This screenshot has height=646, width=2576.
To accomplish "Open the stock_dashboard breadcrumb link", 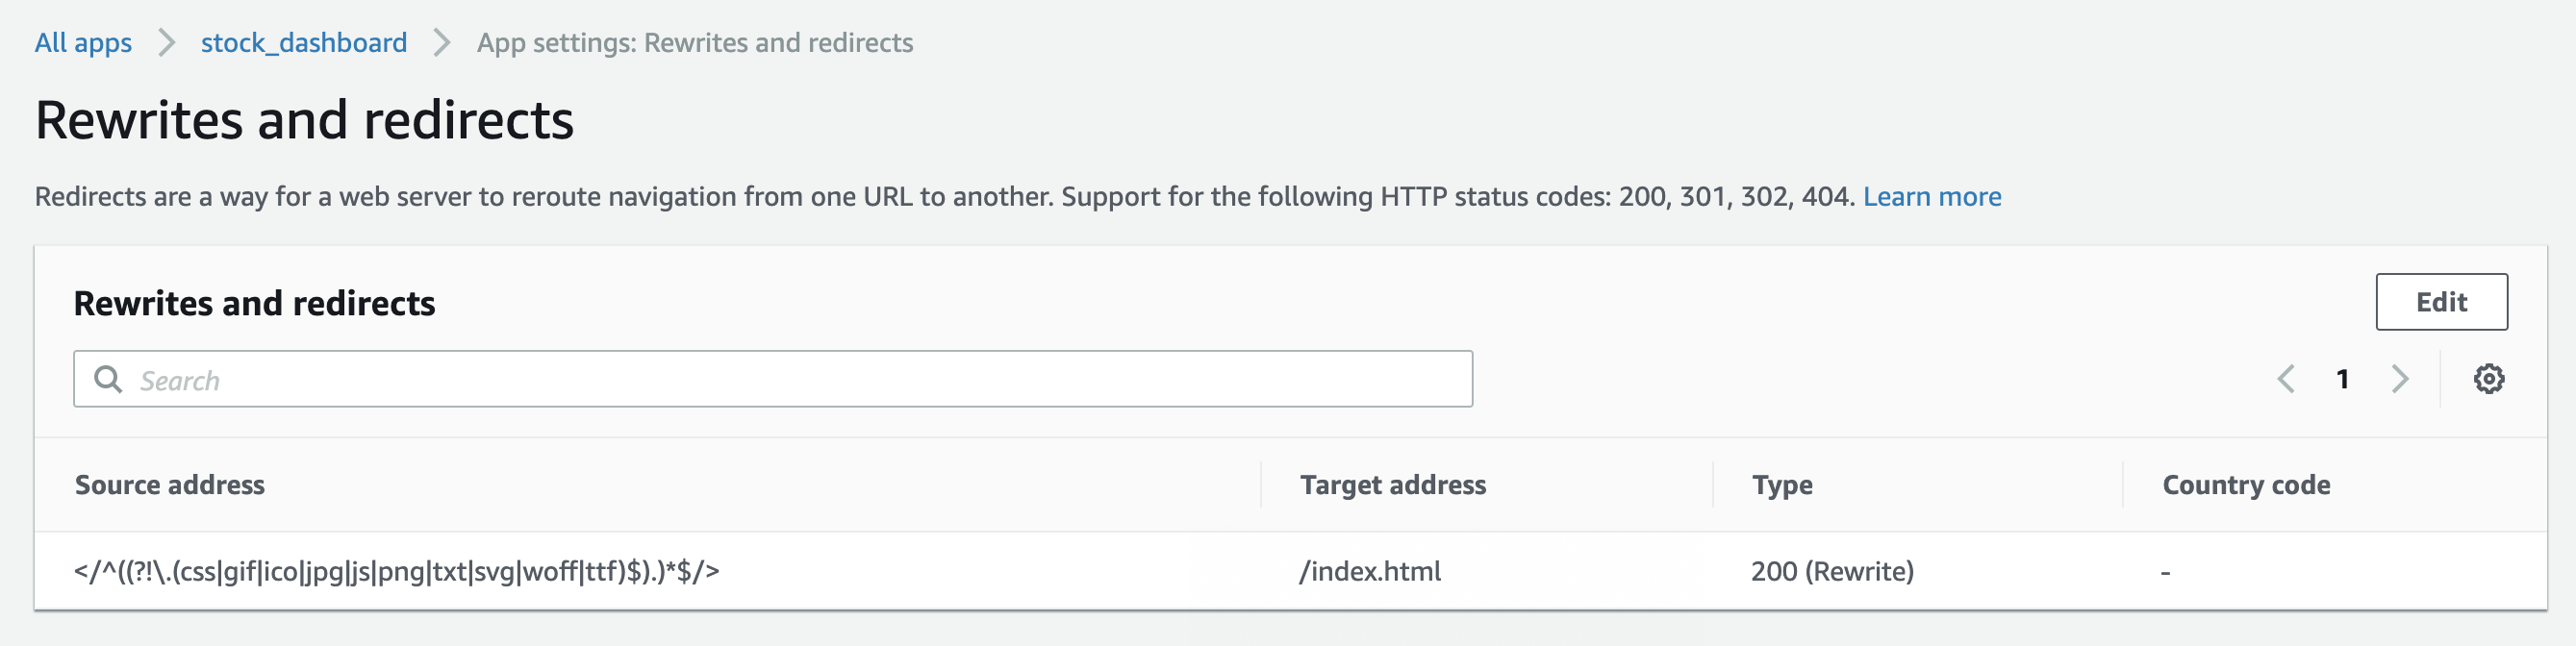I will 304,43.
